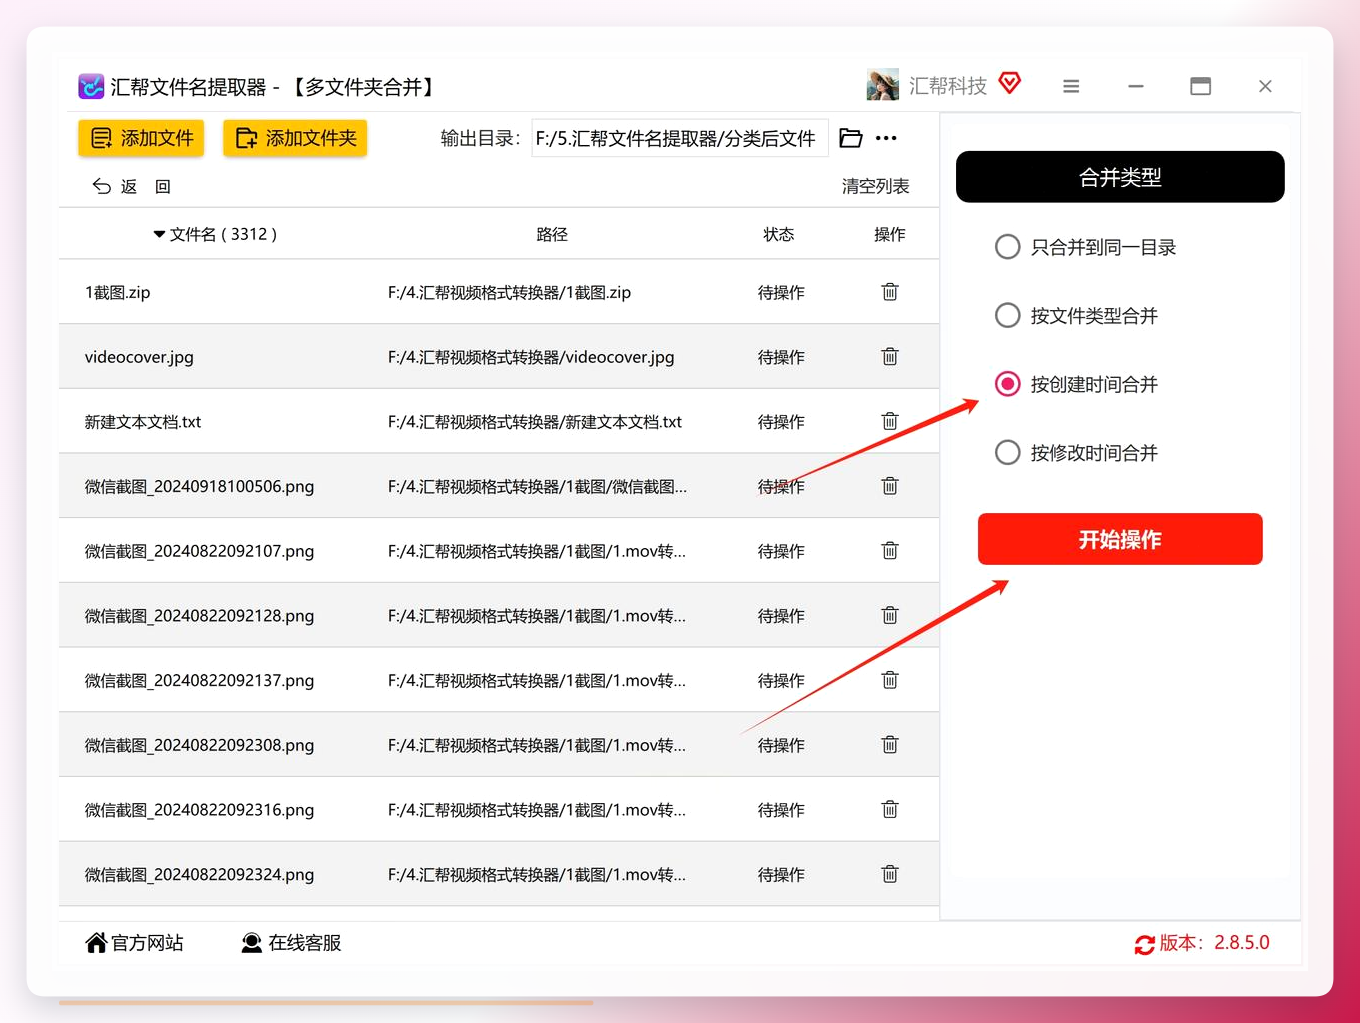Click trash icon for 微信截图_20240918100506.png

890,486
